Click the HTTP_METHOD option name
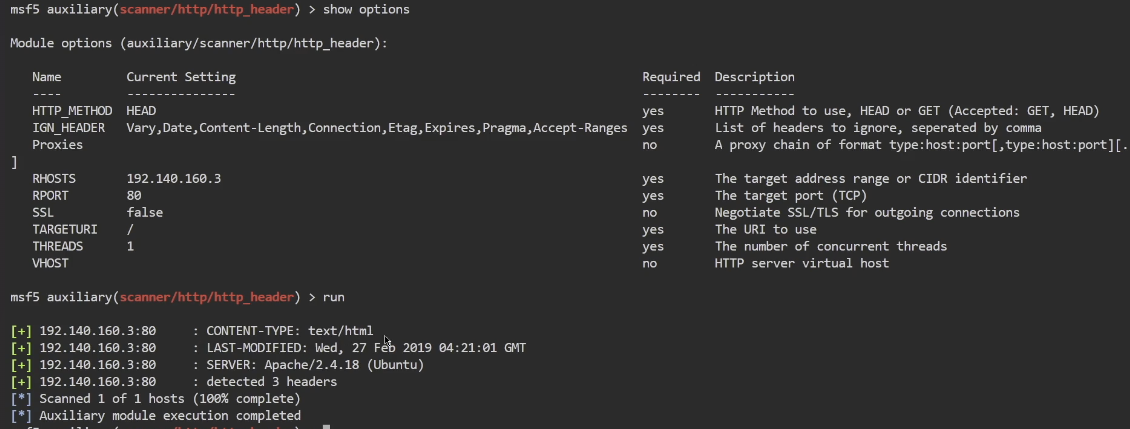 coord(71,110)
